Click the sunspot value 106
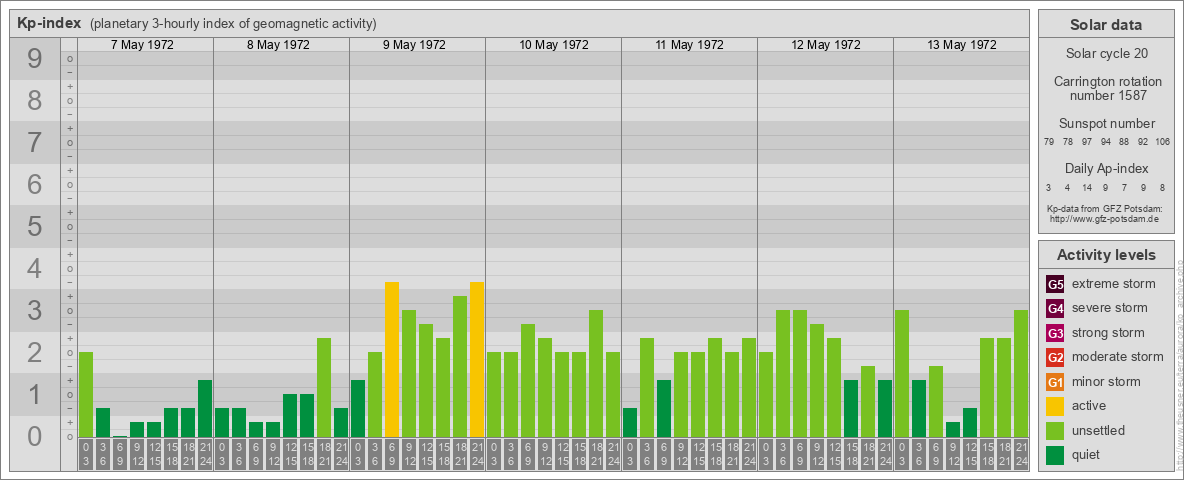Screen dimensions: 1184x480 point(1163,142)
